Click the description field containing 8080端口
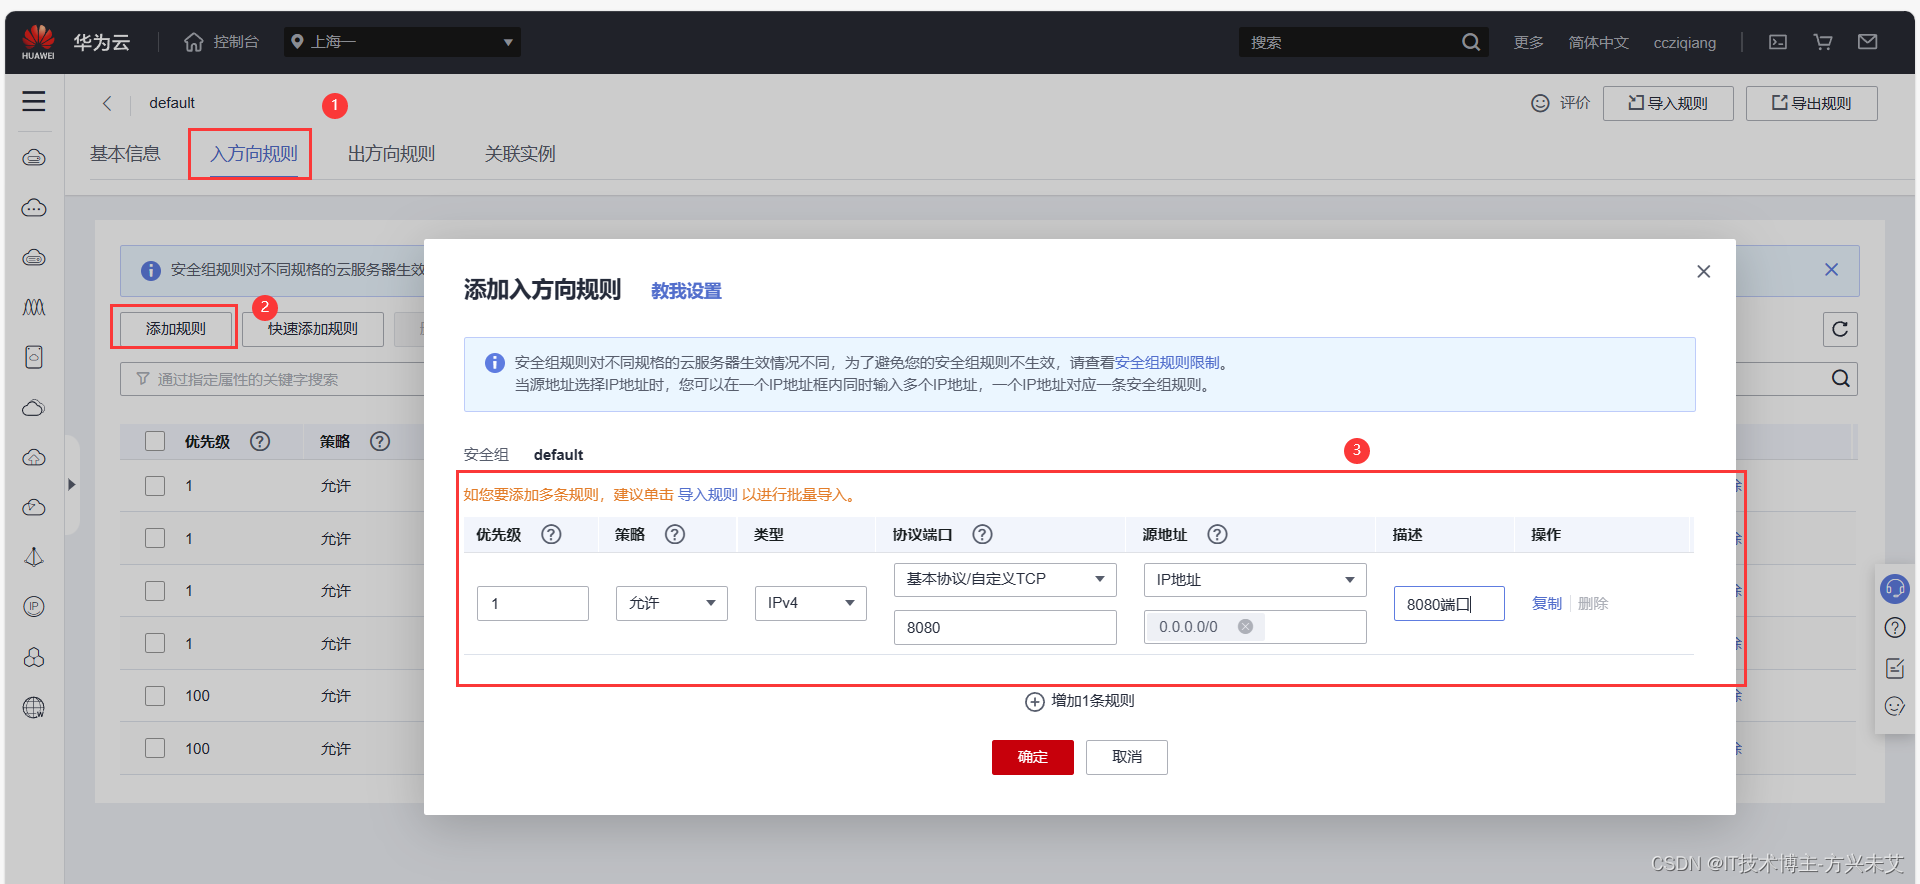The width and height of the screenshot is (1920, 884). tap(1449, 604)
